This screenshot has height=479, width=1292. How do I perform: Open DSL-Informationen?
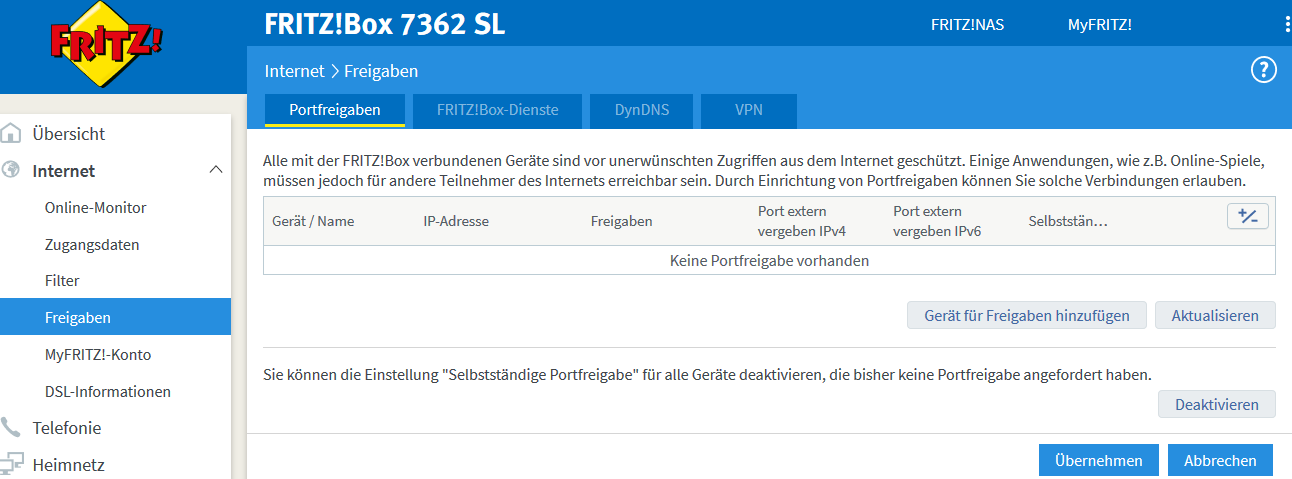click(108, 391)
